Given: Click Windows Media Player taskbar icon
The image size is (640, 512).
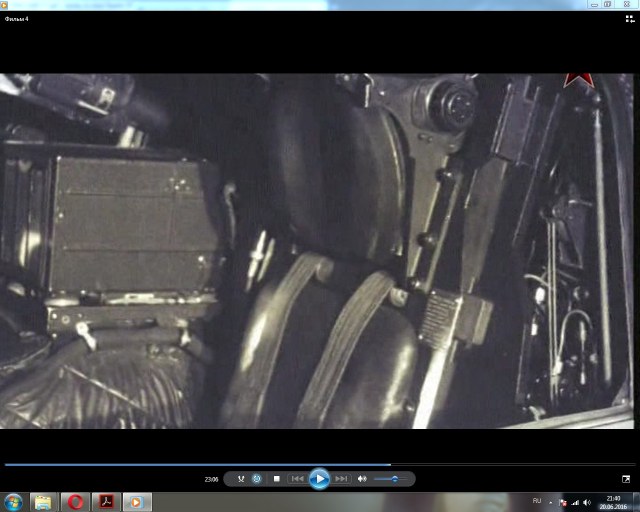Looking at the screenshot, I should click(x=136, y=501).
